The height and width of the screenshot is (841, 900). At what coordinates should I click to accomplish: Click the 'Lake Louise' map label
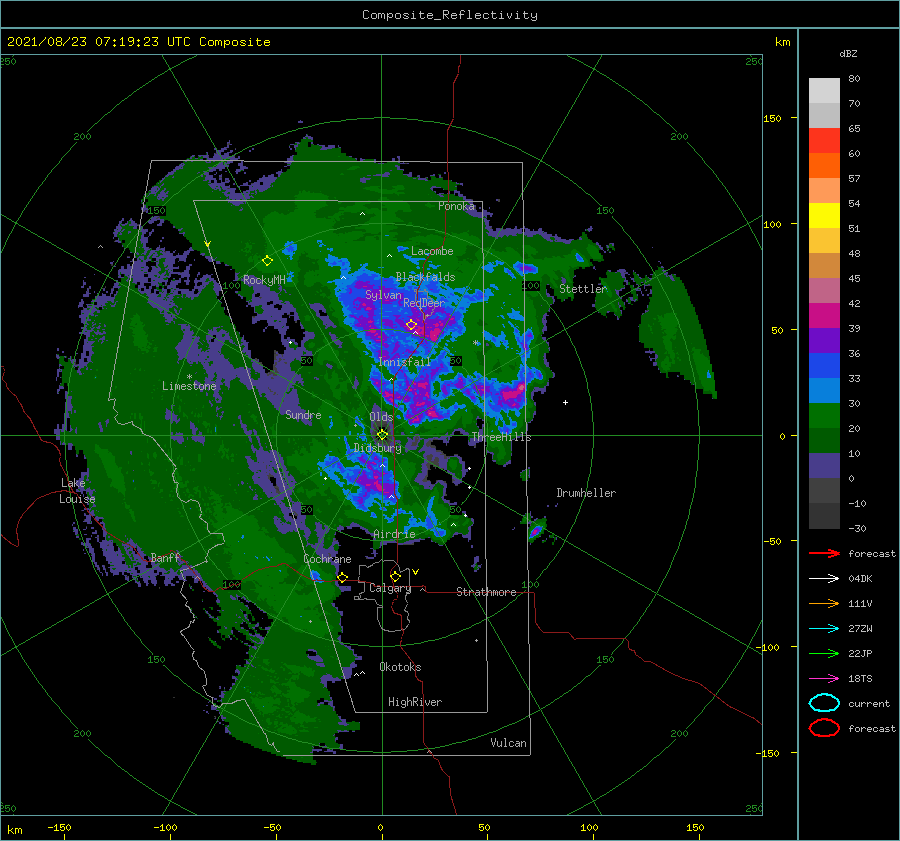(x=77, y=491)
